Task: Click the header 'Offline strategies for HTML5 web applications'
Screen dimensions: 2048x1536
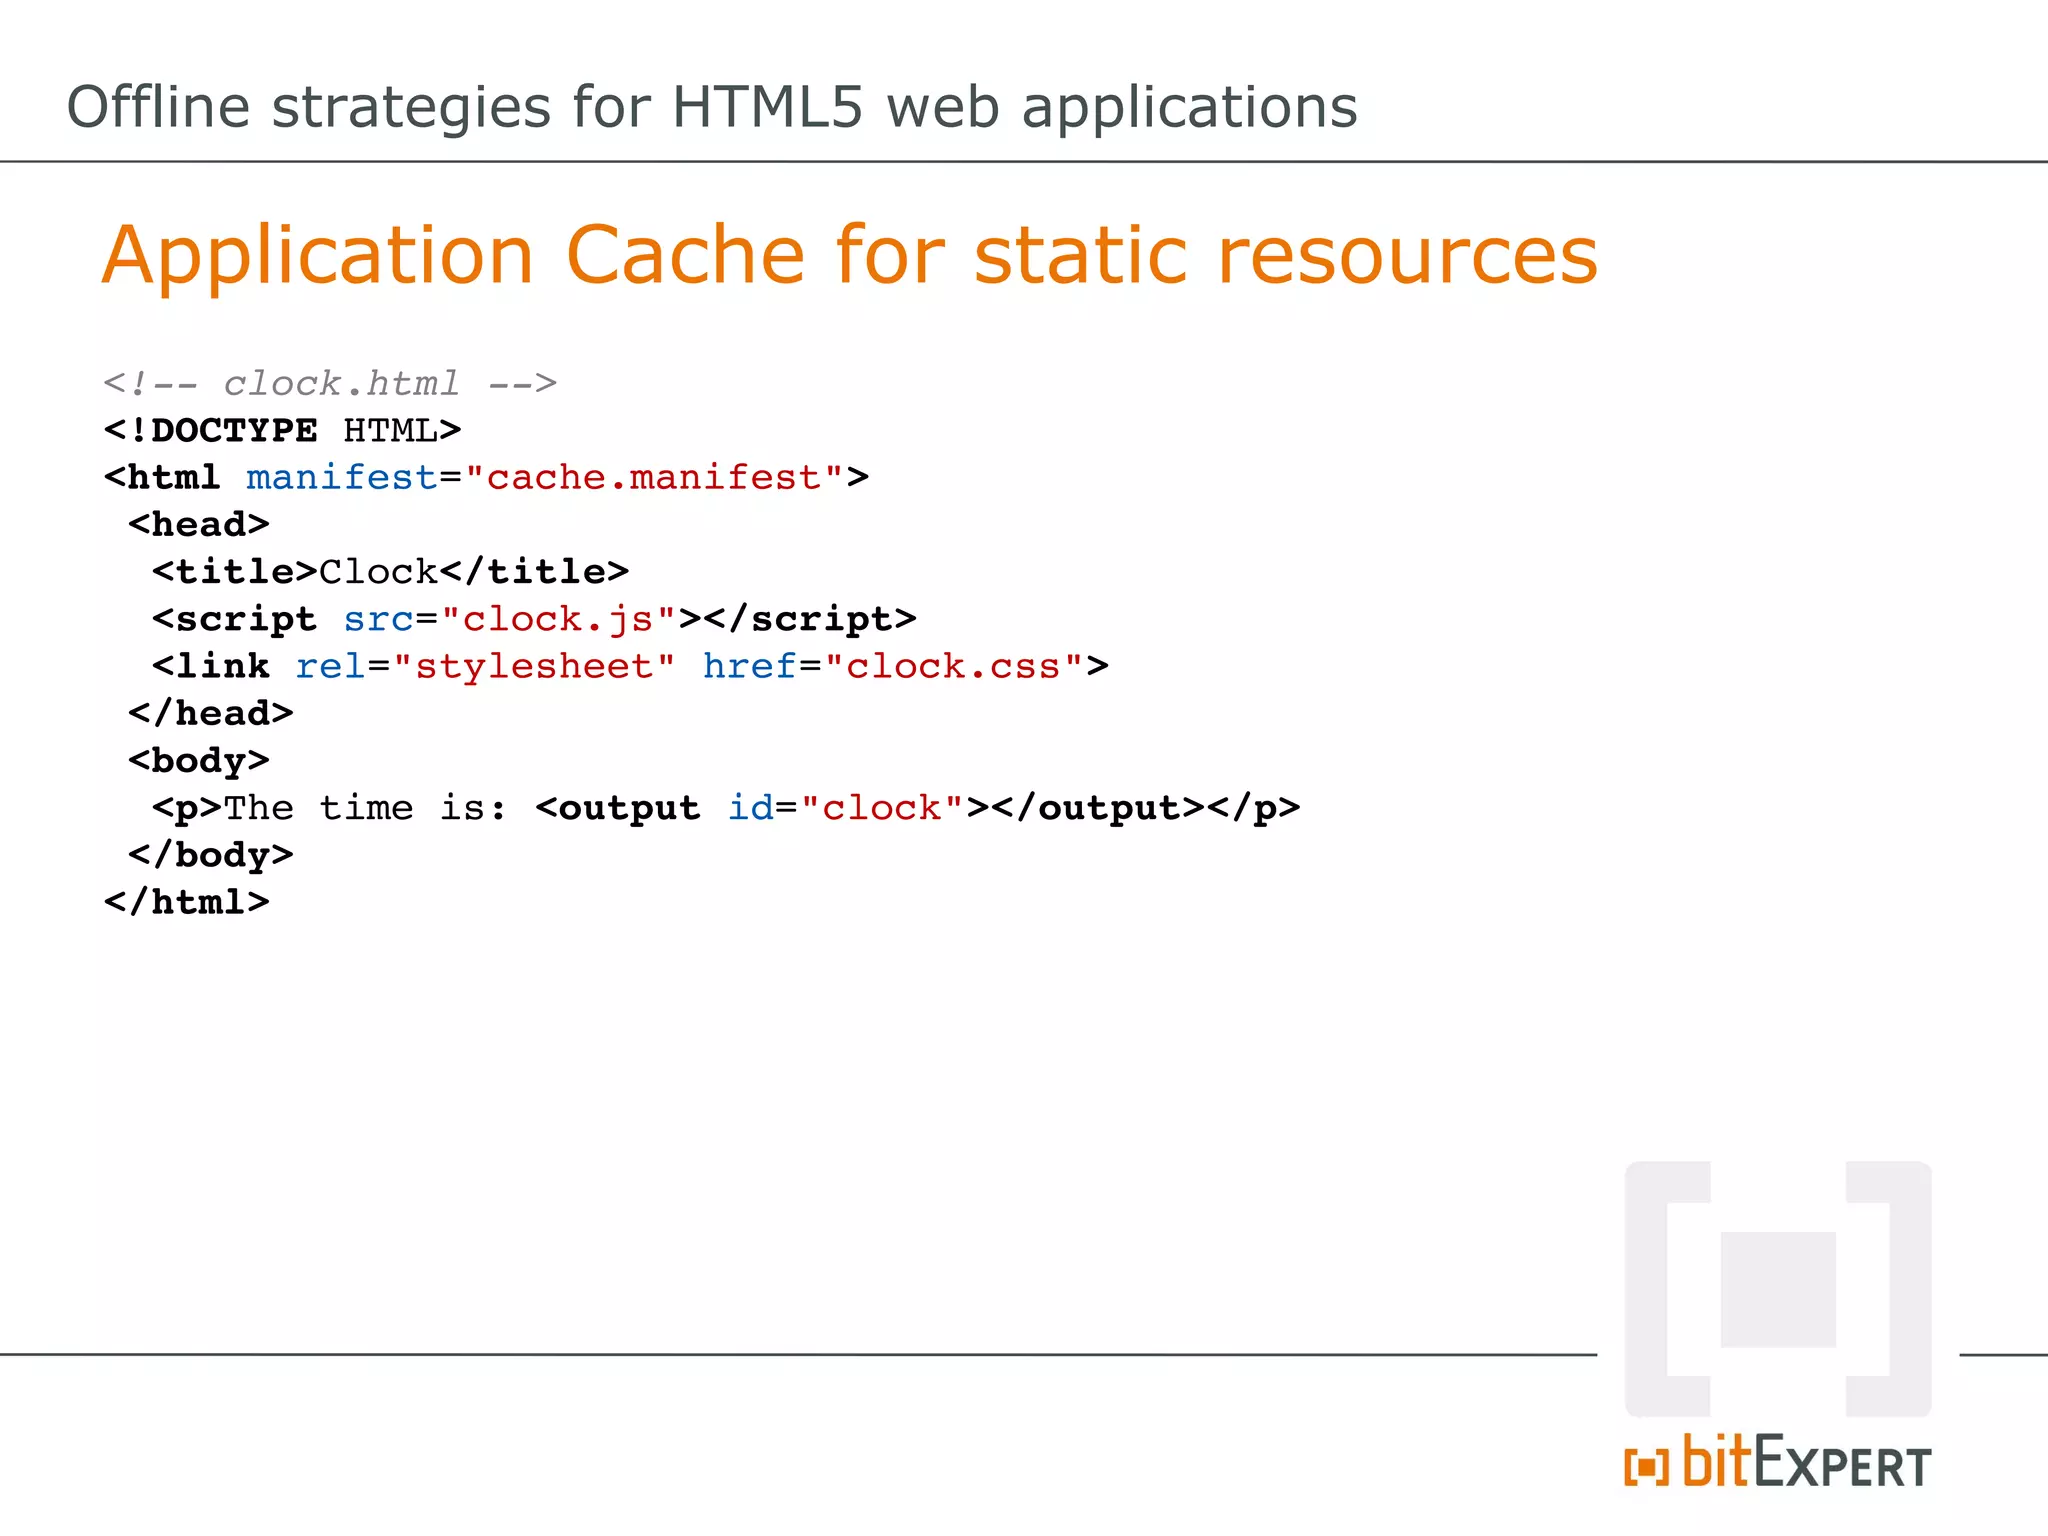Action: 712,107
